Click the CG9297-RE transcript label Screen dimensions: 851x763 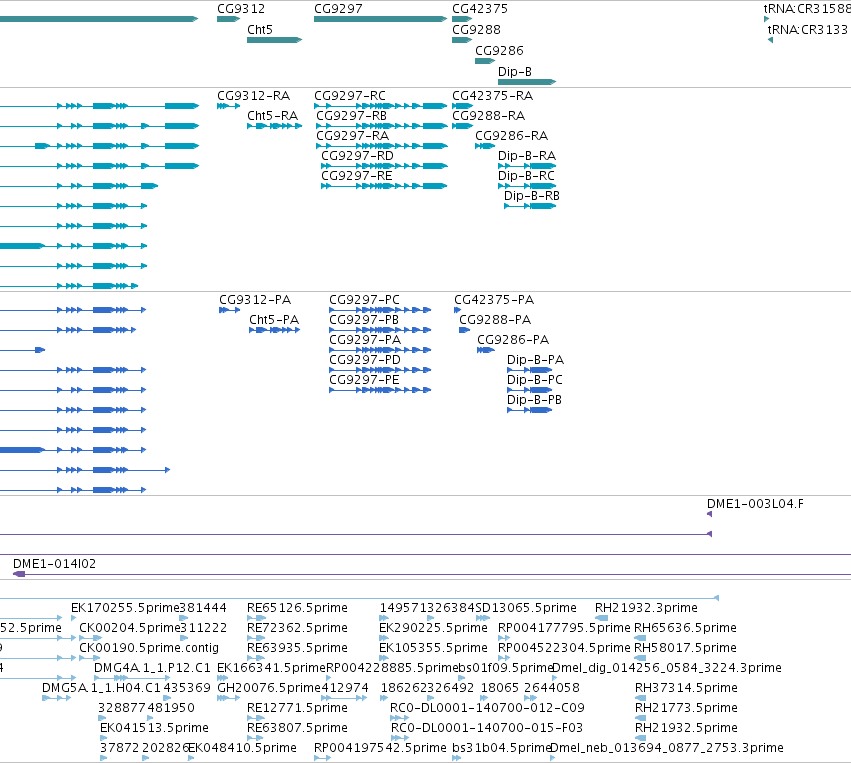(x=357, y=176)
